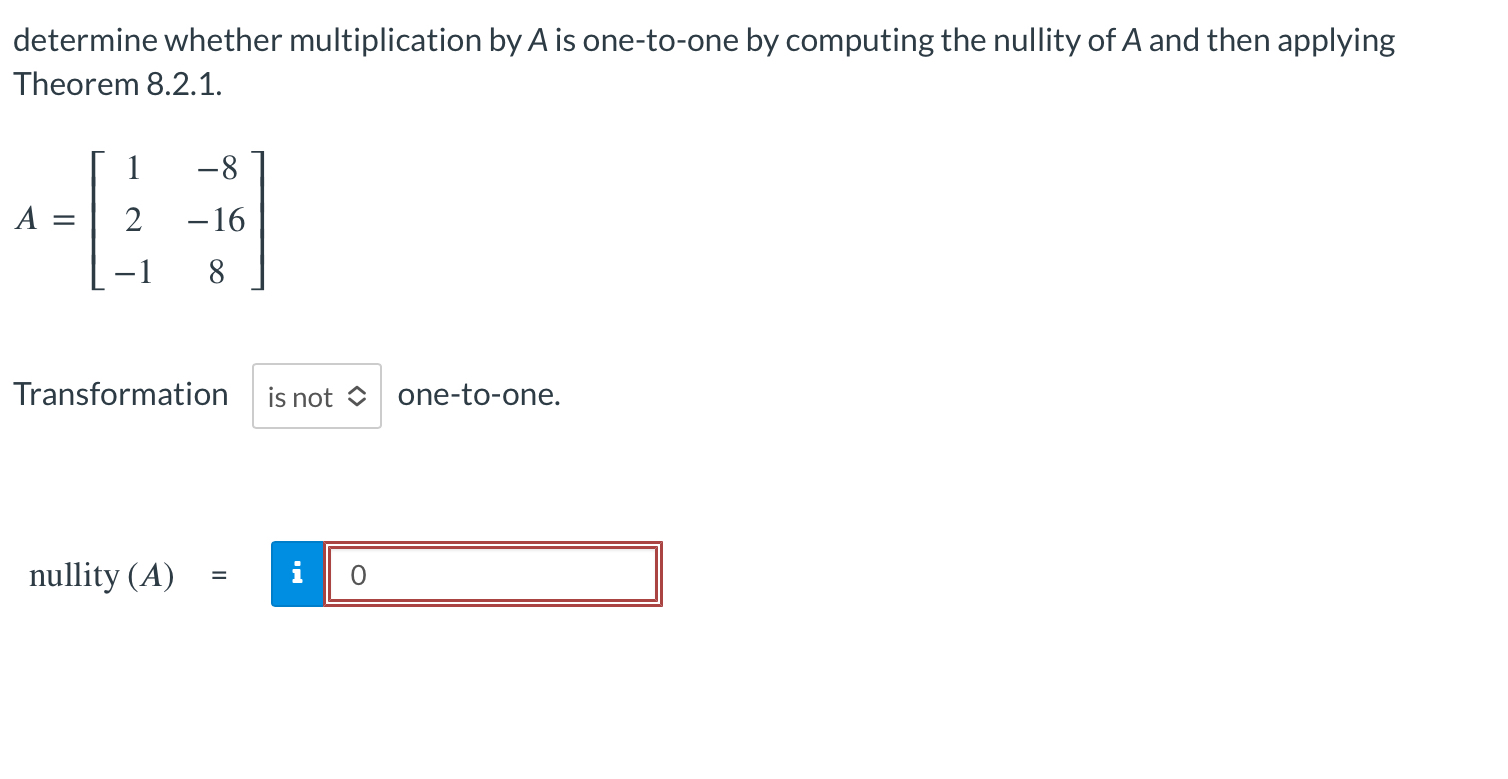This screenshot has width=1508, height=779.
Task: Click the blue info icon next to nullity answer
Action: click(x=296, y=573)
